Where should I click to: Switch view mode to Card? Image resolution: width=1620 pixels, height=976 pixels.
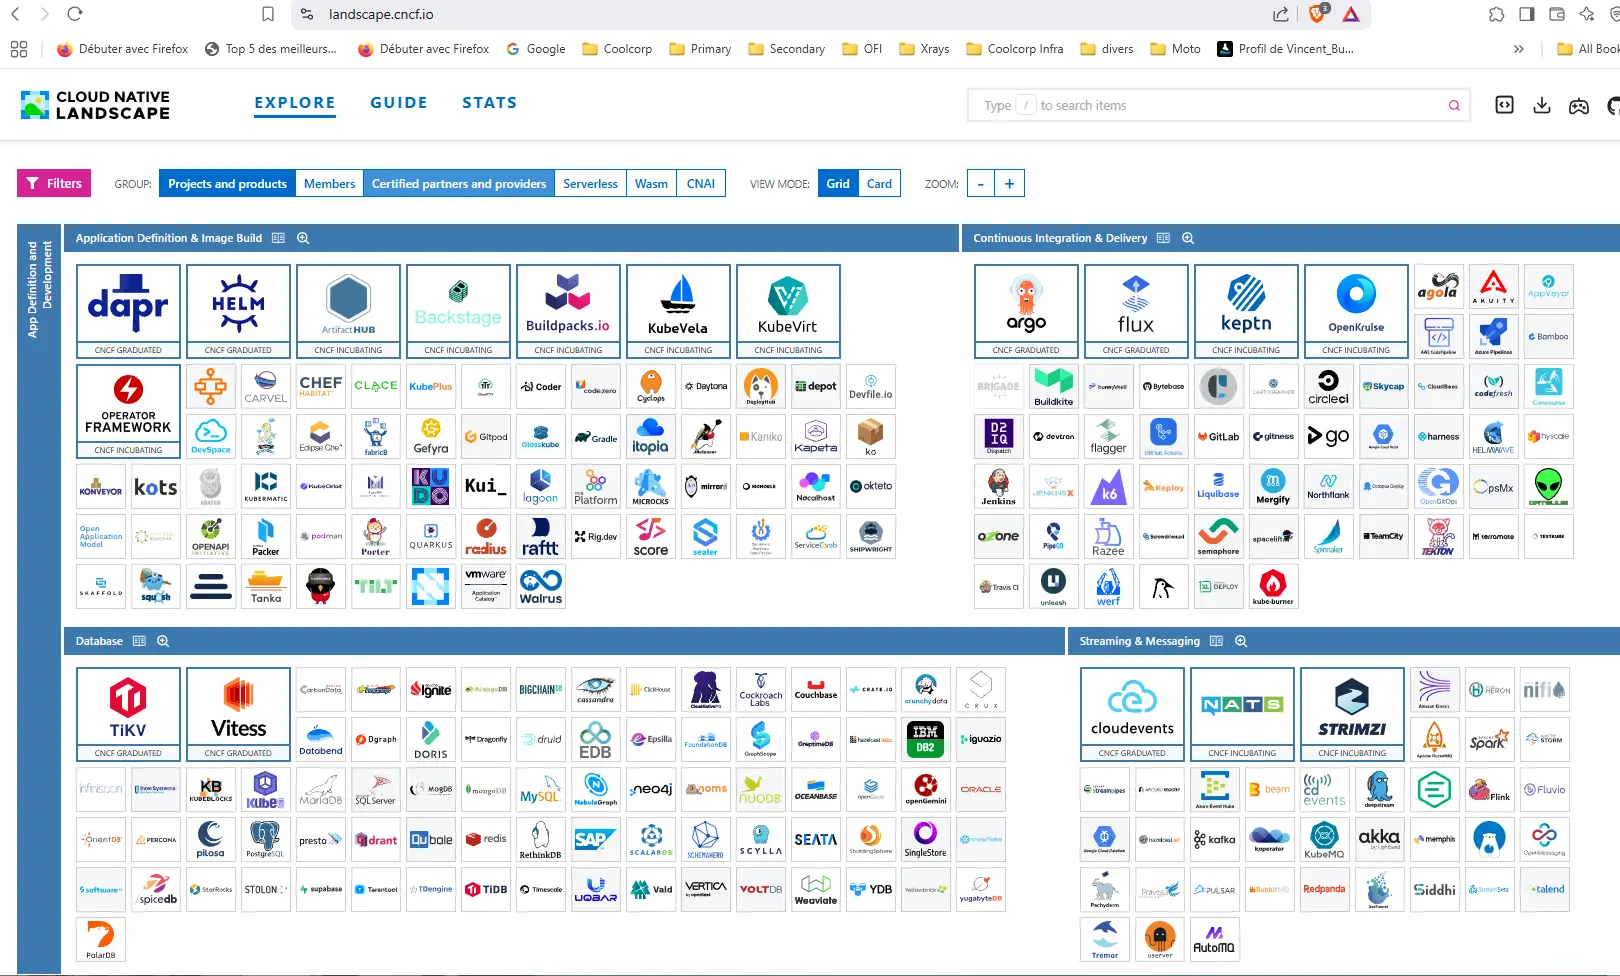click(x=879, y=184)
